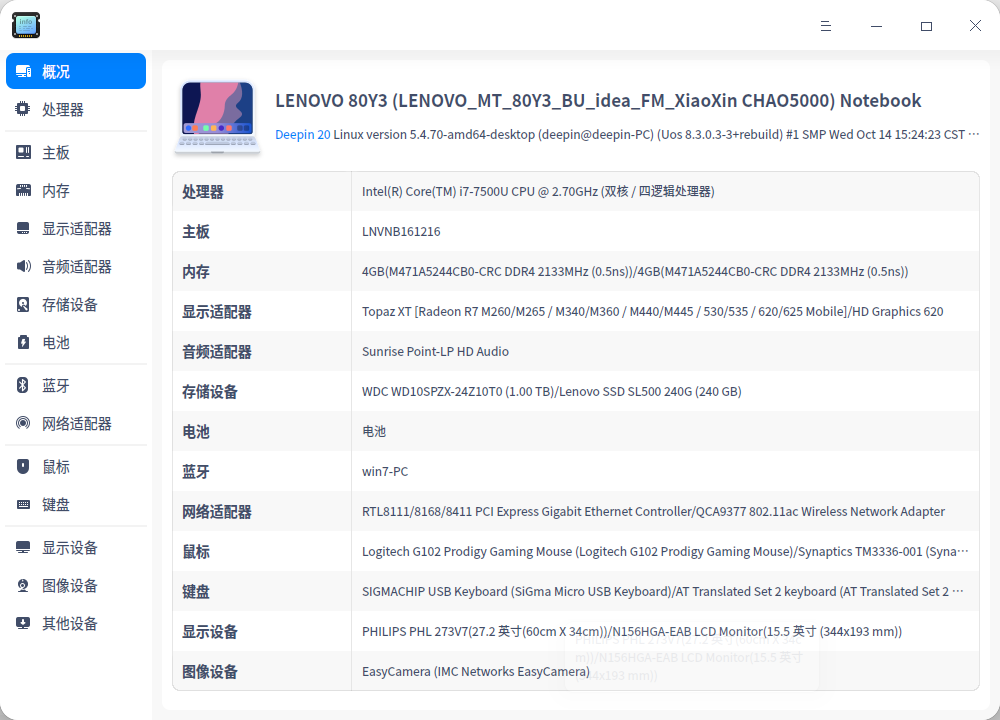Screen dimensions: 1000x720
Task: Switch to the 内存 sidebar page
Action: (76, 190)
